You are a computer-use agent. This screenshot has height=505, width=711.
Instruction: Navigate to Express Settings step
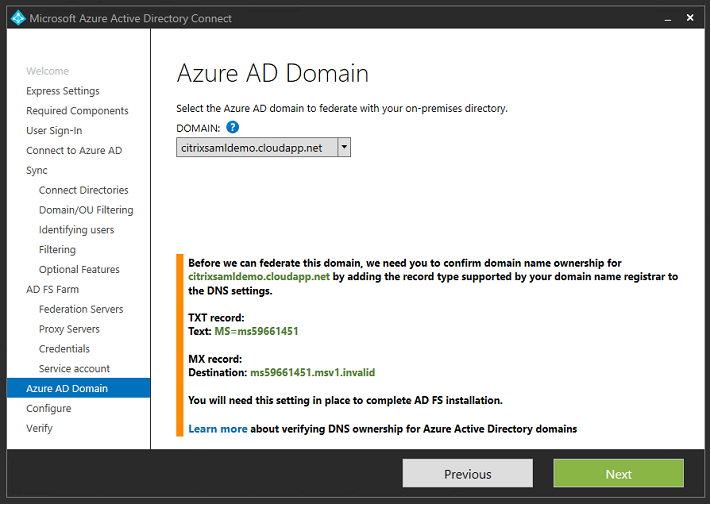[63, 91]
